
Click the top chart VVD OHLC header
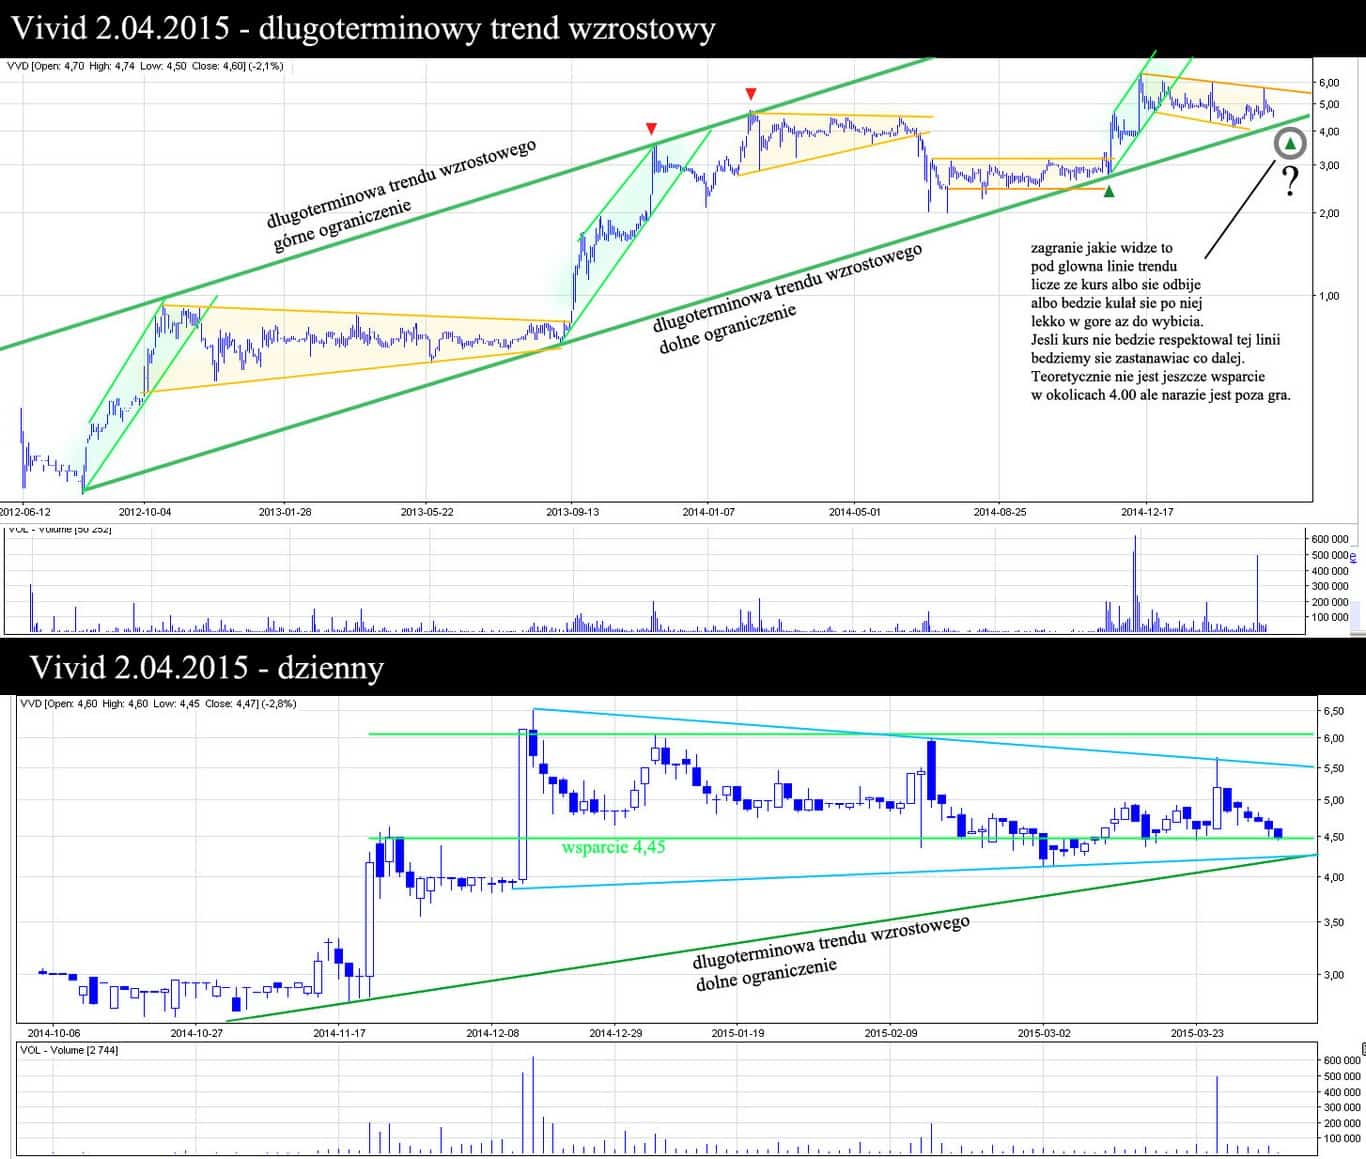click(x=146, y=66)
